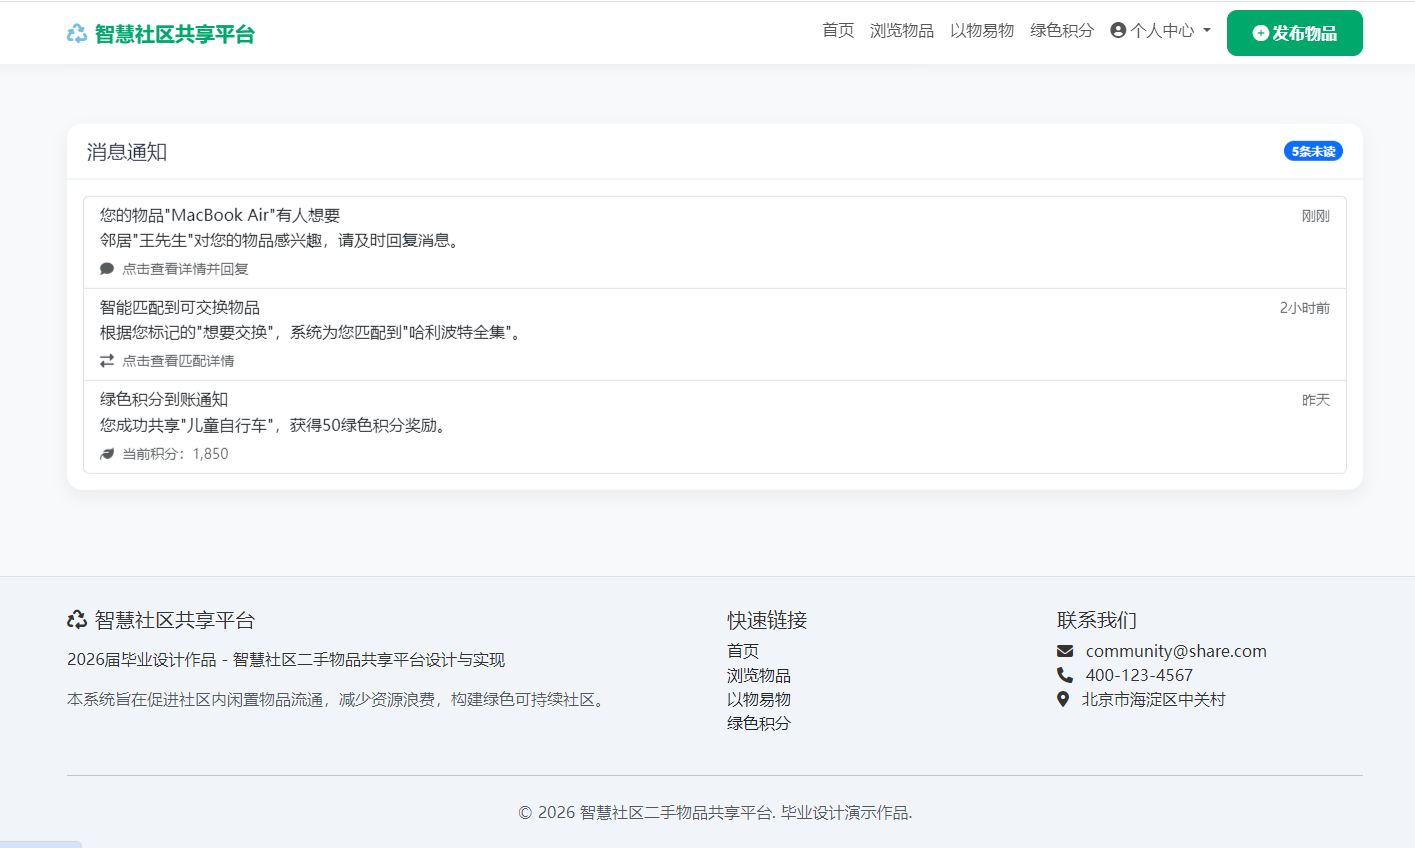
Task: Click the leaf icon beside 当前积分
Action: [107, 454]
